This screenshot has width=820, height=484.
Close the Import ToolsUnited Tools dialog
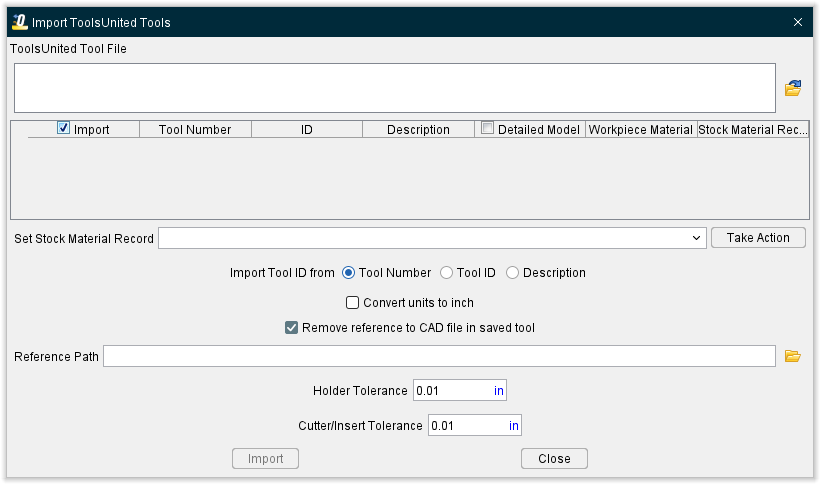[x=798, y=22]
